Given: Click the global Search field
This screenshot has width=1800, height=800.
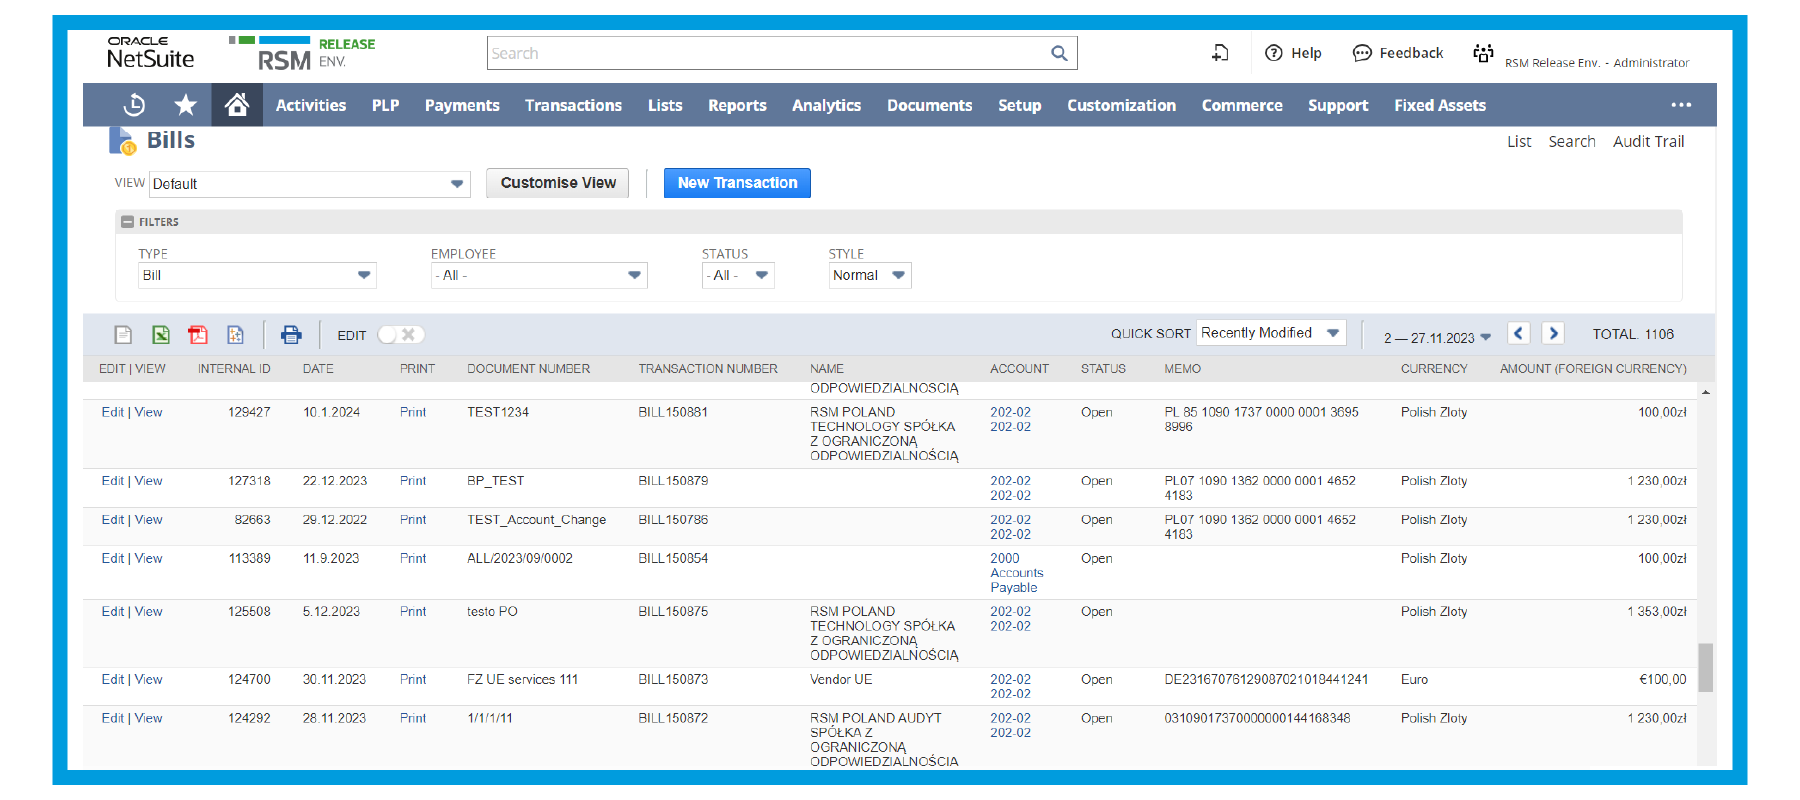Looking at the screenshot, I should pos(767,53).
